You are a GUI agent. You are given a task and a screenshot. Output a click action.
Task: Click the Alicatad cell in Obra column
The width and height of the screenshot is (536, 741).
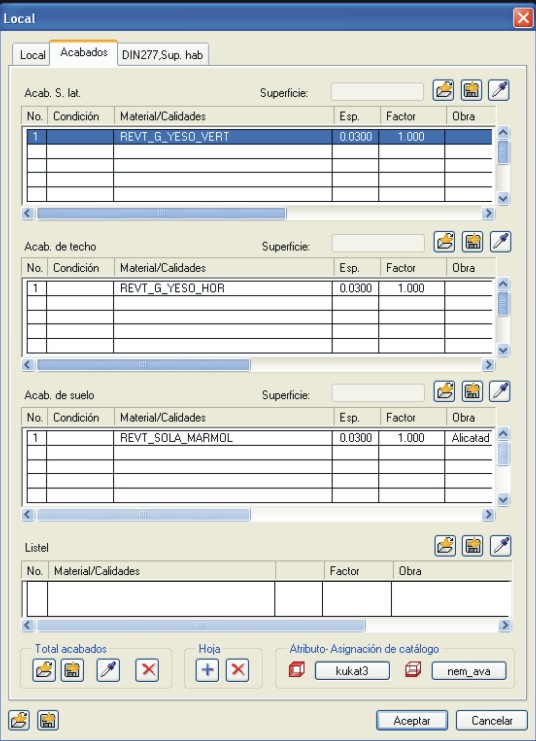(470, 438)
